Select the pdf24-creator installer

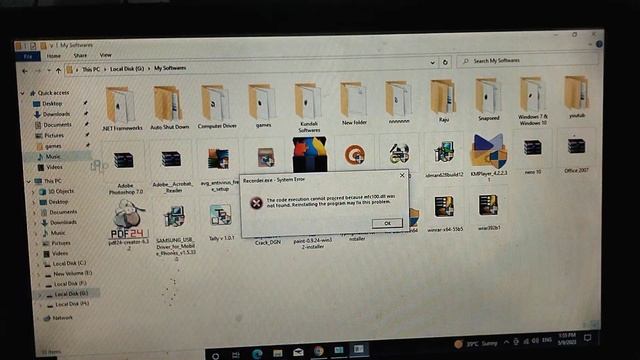(128, 225)
